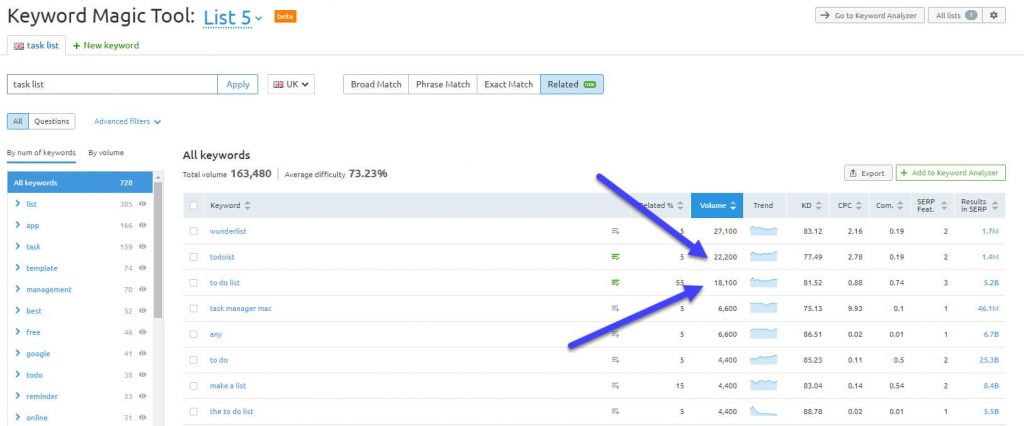Click the Export button
This screenshot has width=1024, height=426.
[x=867, y=173]
